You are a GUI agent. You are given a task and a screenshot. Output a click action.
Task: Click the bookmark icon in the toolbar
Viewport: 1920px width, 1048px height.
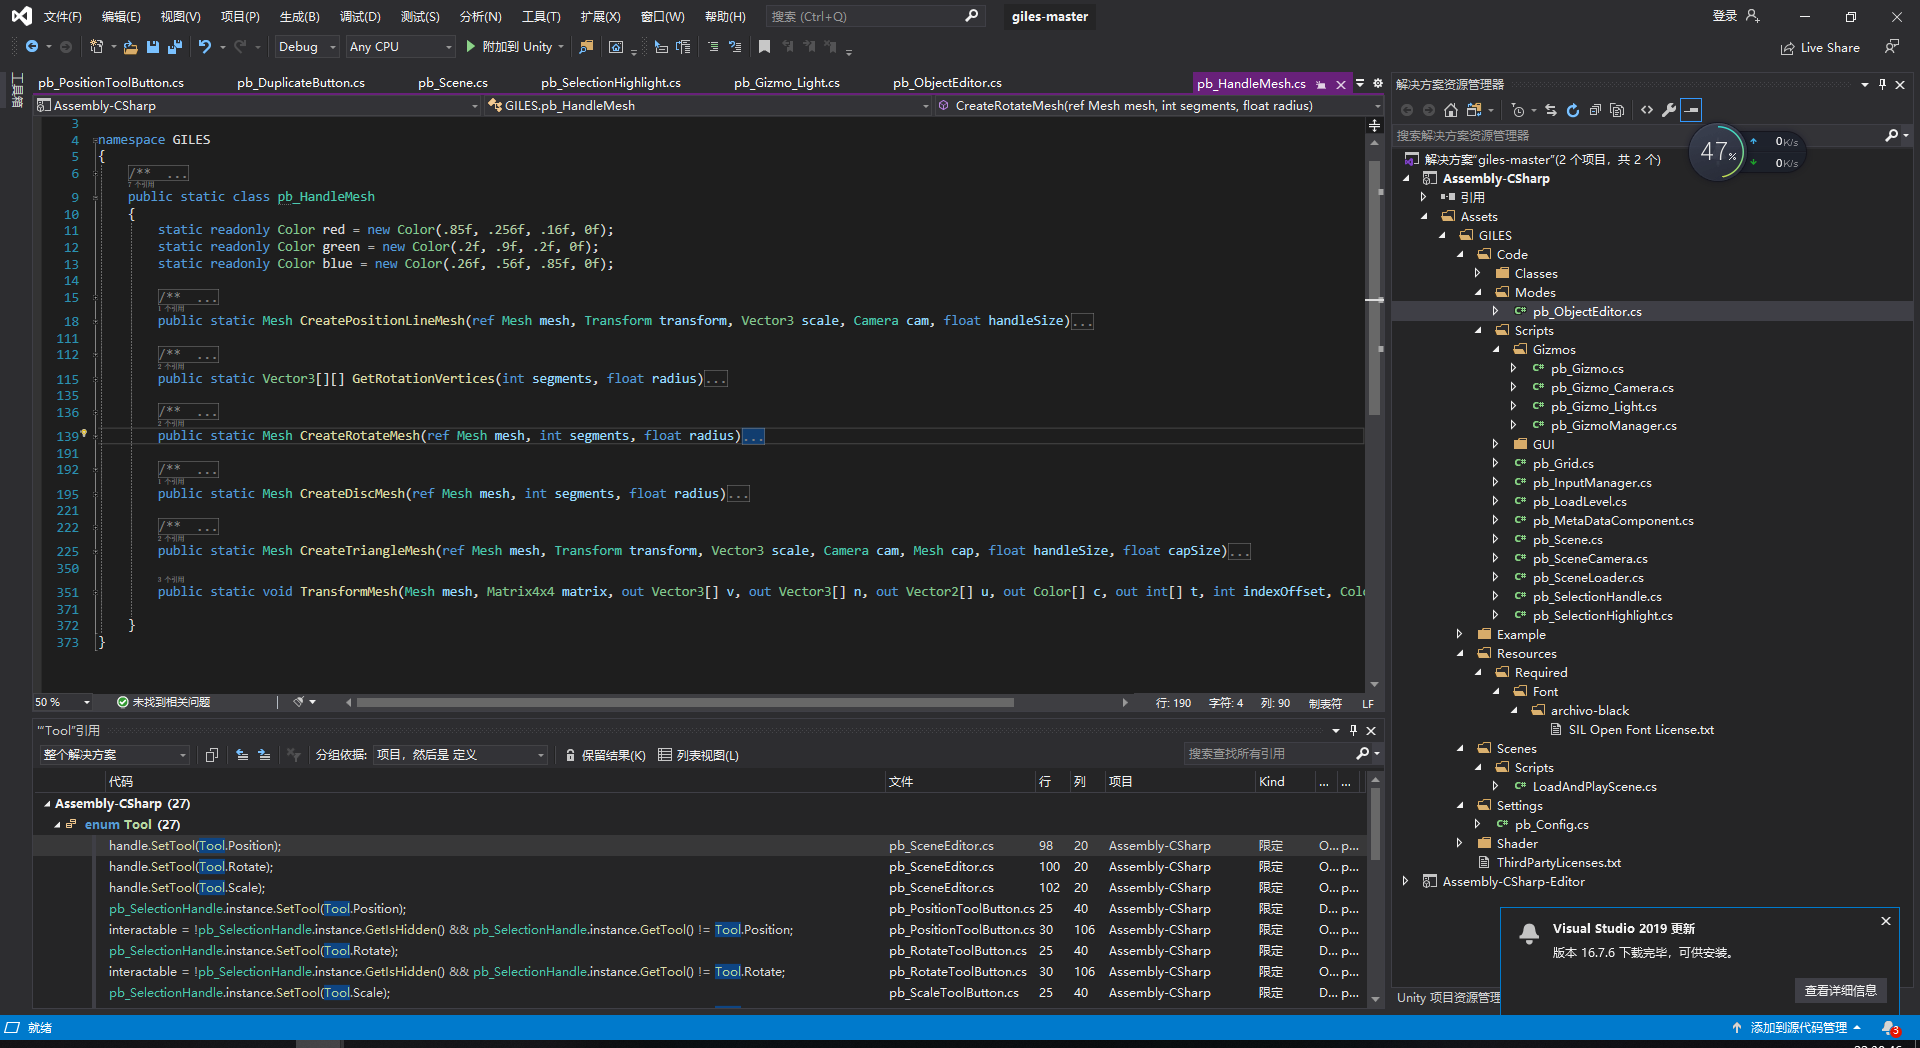pos(764,47)
